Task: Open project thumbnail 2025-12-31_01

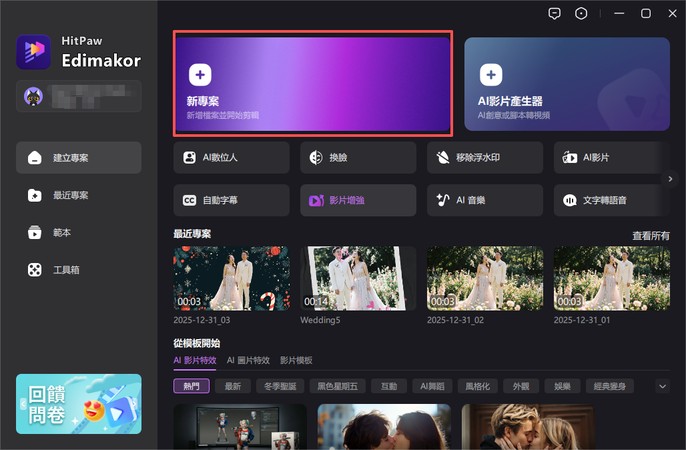Action: 612,279
